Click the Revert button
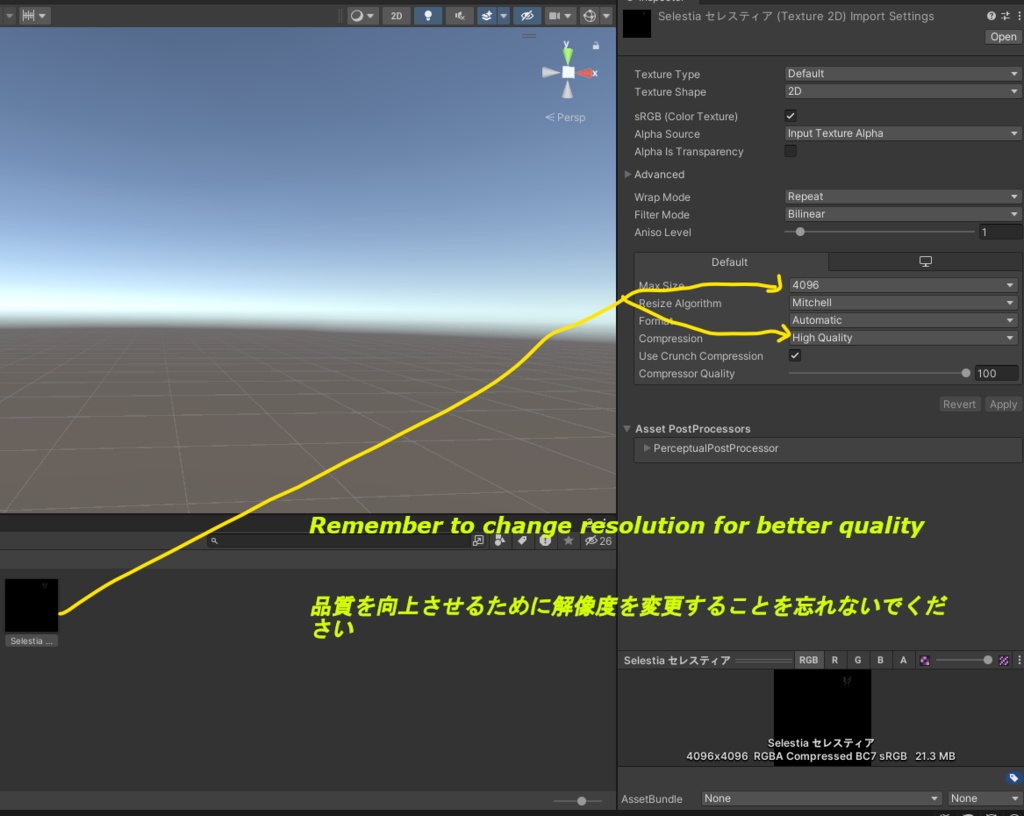The width and height of the screenshot is (1024, 816). pos(959,404)
